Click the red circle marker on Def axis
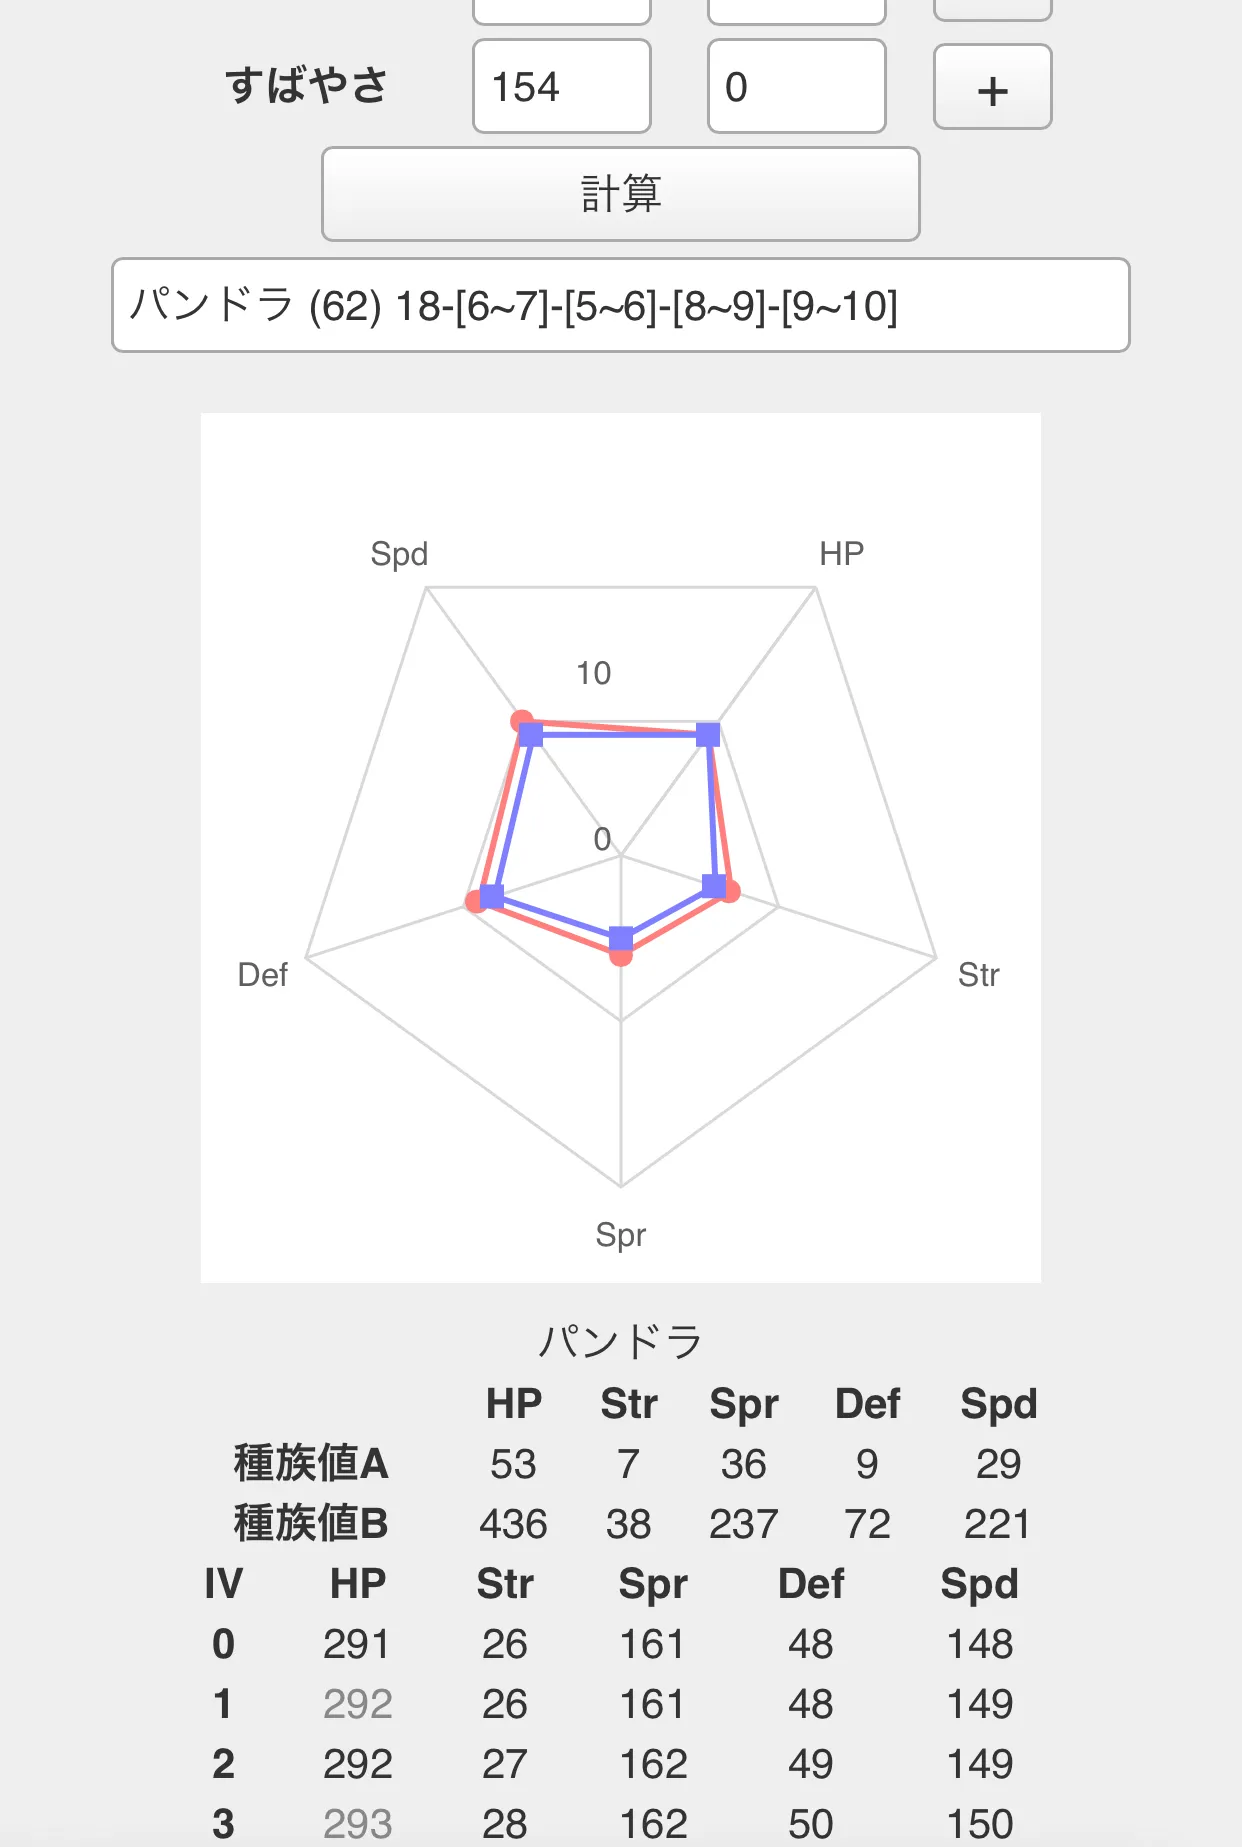This screenshot has height=1847, width=1242. coord(477,901)
